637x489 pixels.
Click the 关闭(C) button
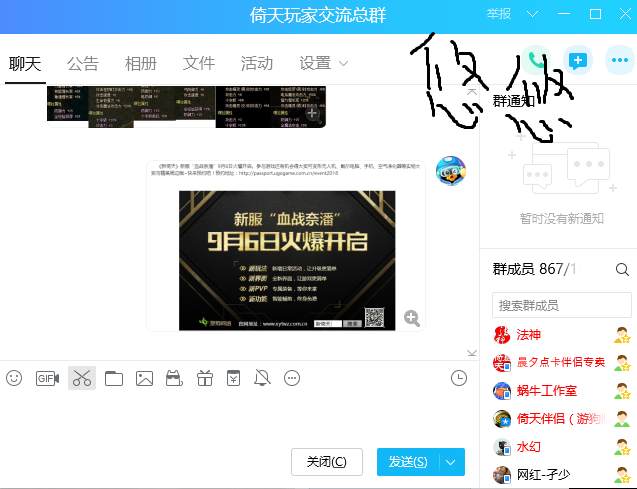pyautogui.click(x=326, y=461)
